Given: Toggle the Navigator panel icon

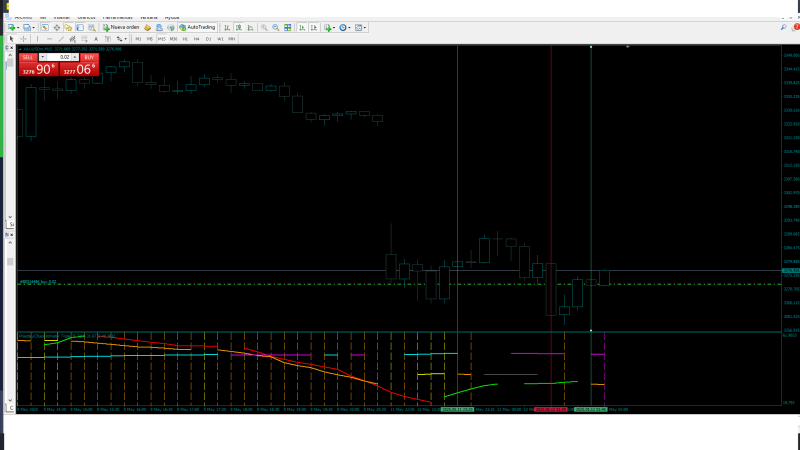Looking at the screenshot, I should point(68,28).
